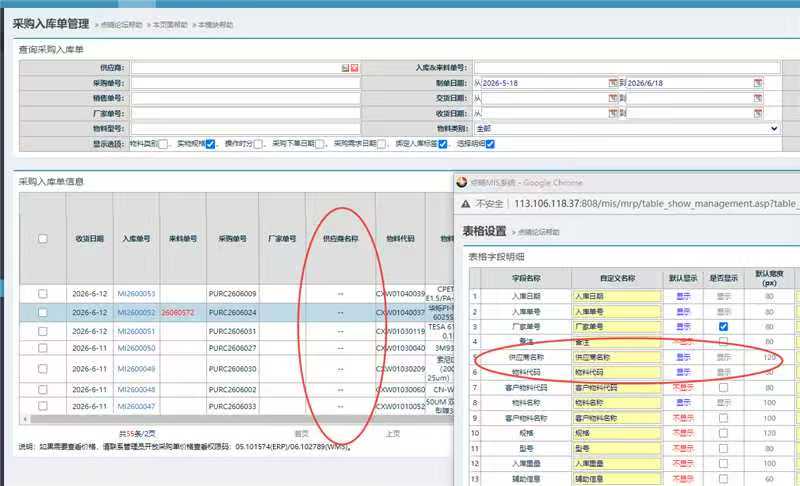Uncheck the 选择明细 display option
This screenshot has width=800, height=486.
tap(490, 144)
